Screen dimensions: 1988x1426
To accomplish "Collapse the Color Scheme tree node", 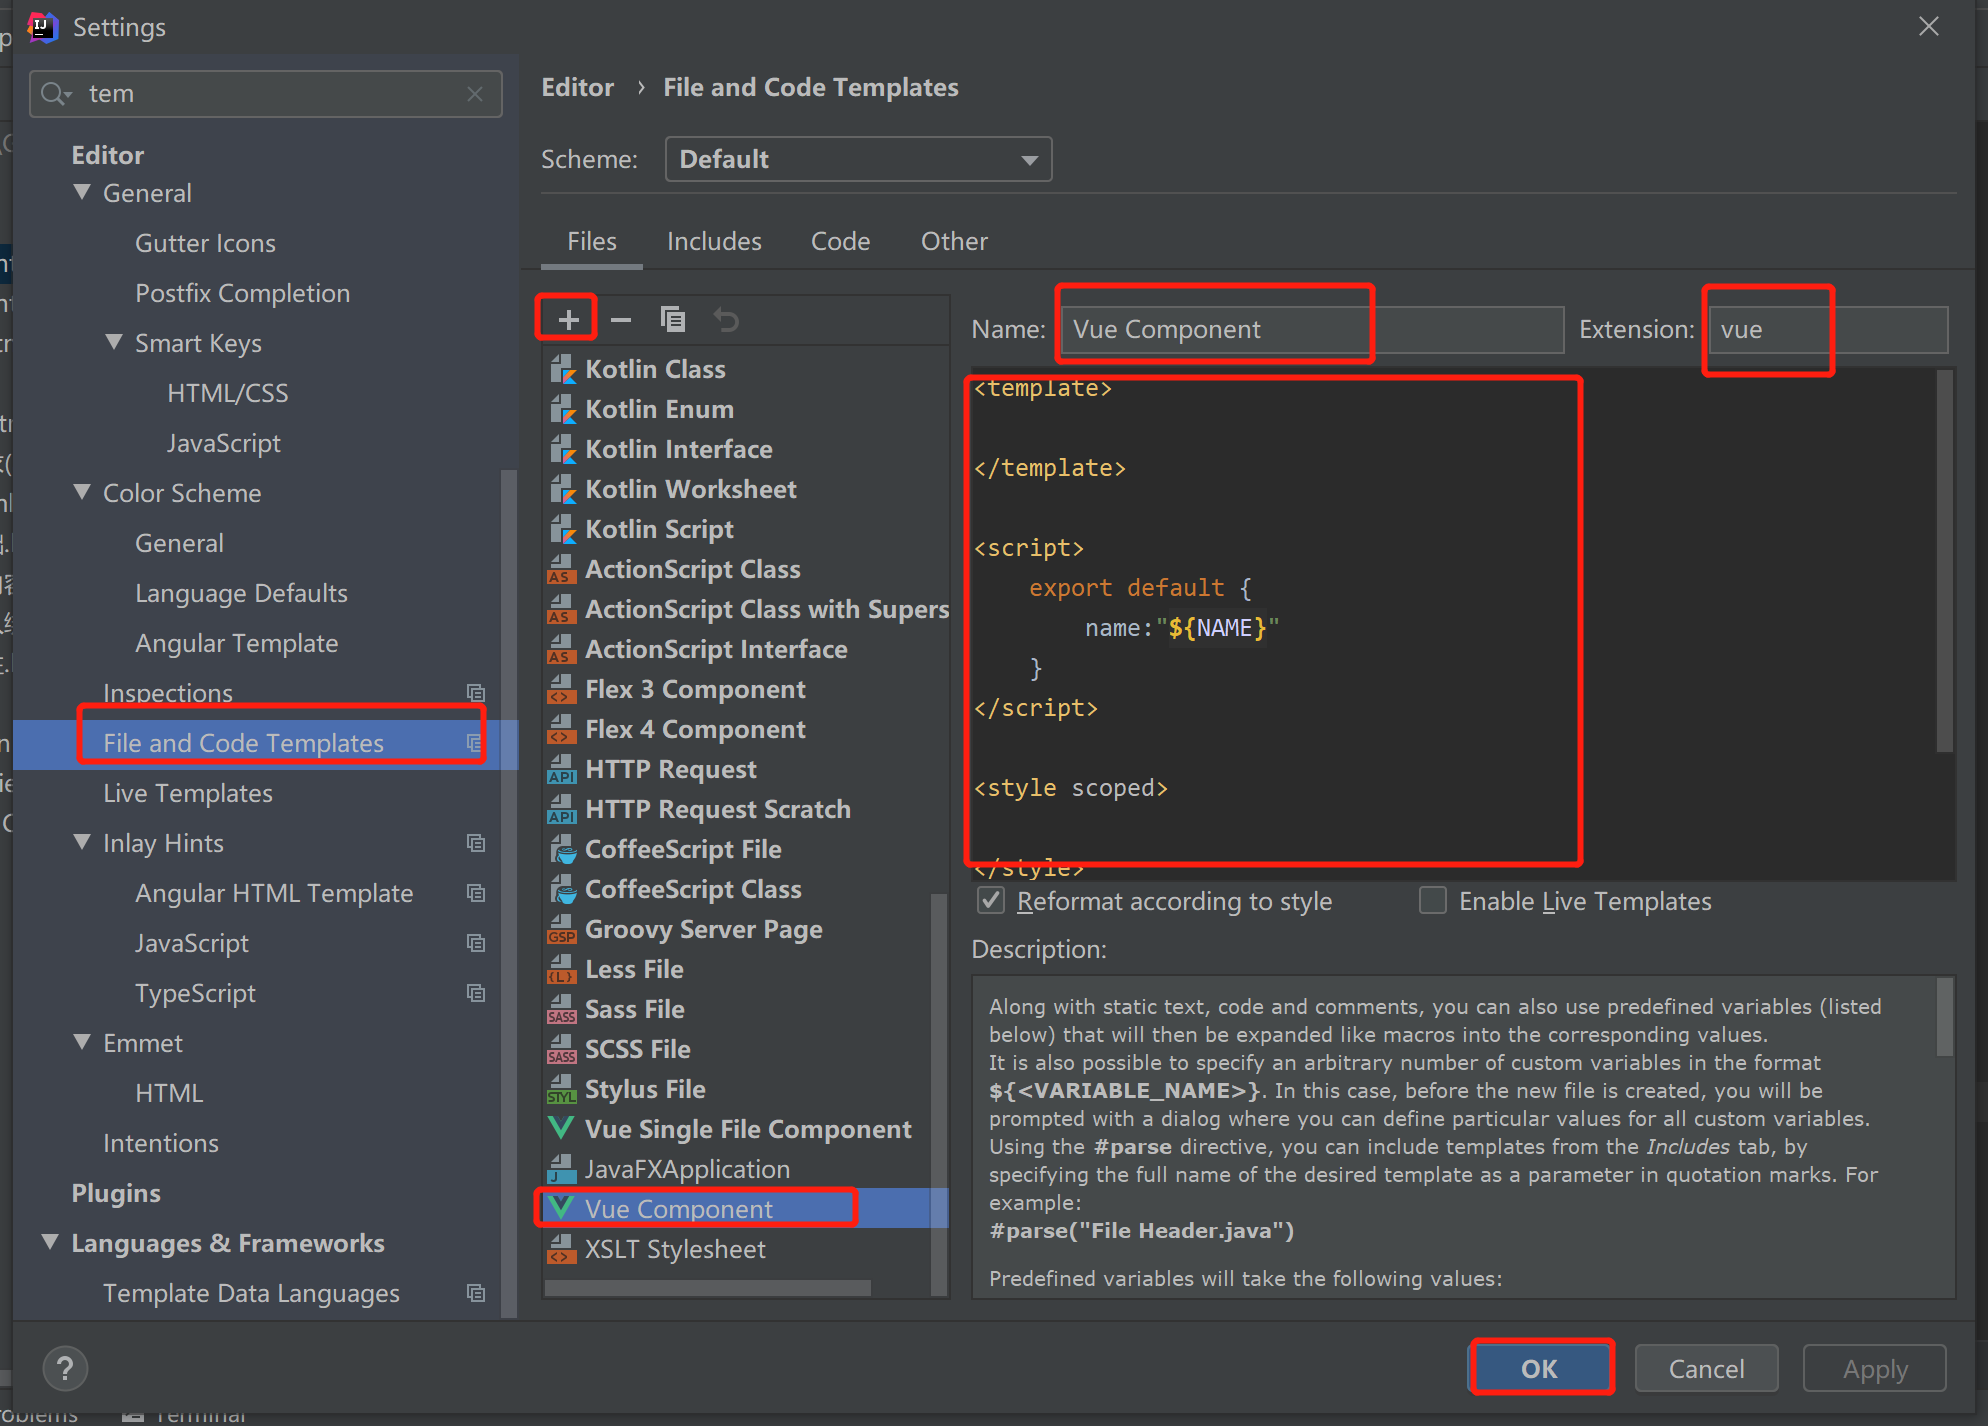I will (83, 492).
